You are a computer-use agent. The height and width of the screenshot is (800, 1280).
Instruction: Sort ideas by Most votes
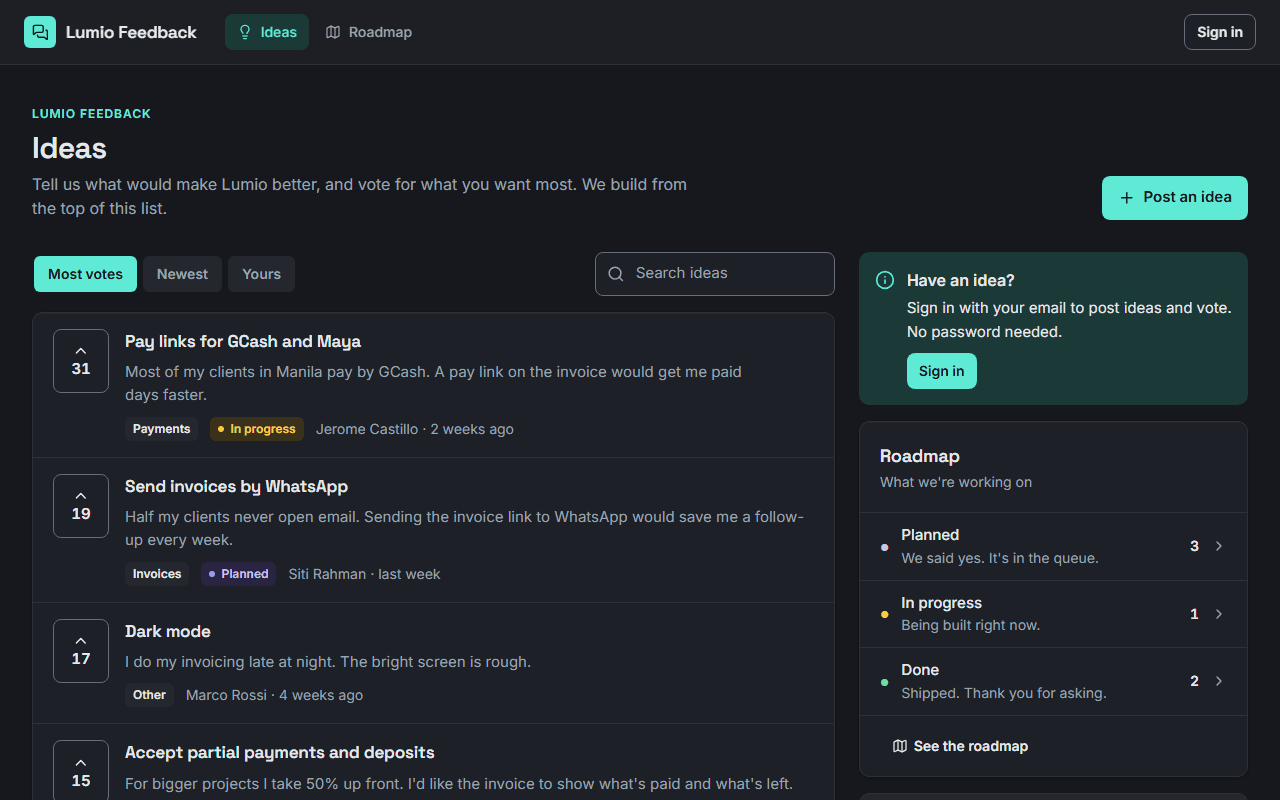(x=86, y=274)
